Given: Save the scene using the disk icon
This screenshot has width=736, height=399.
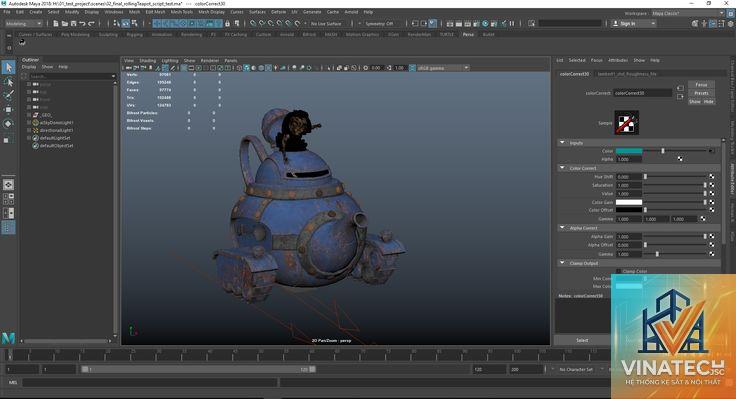Looking at the screenshot, I should point(74,23).
